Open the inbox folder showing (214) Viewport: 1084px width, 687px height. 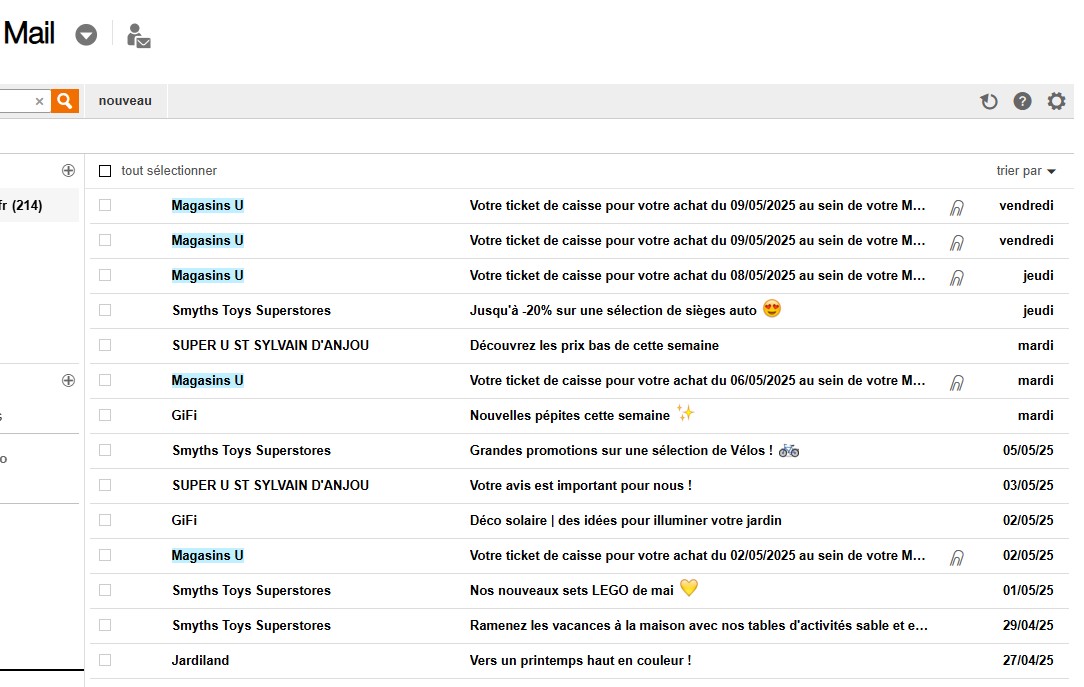pyautogui.click(x=39, y=205)
